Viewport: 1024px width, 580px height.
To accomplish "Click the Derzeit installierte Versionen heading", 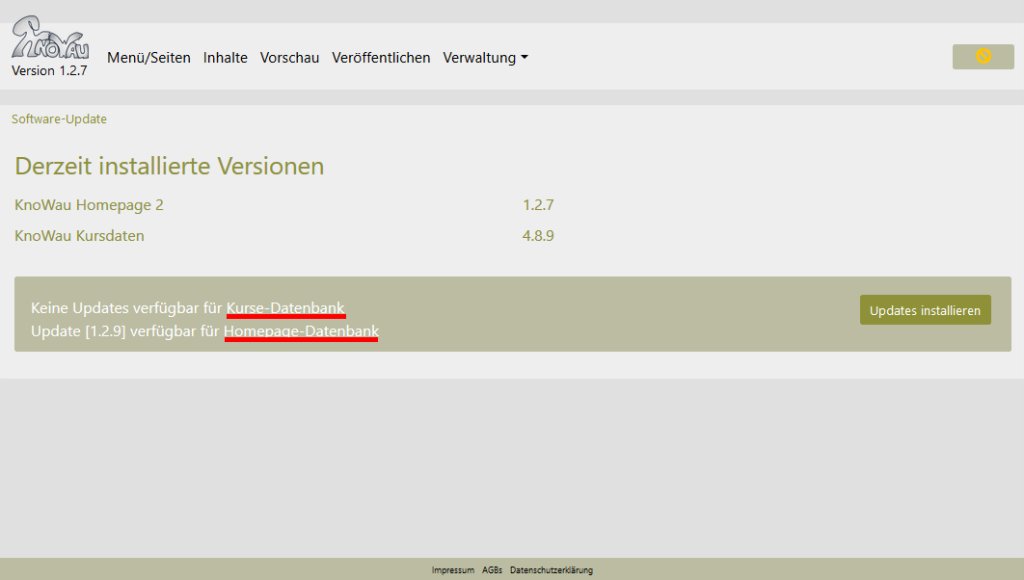I will [x=169, y=166].
